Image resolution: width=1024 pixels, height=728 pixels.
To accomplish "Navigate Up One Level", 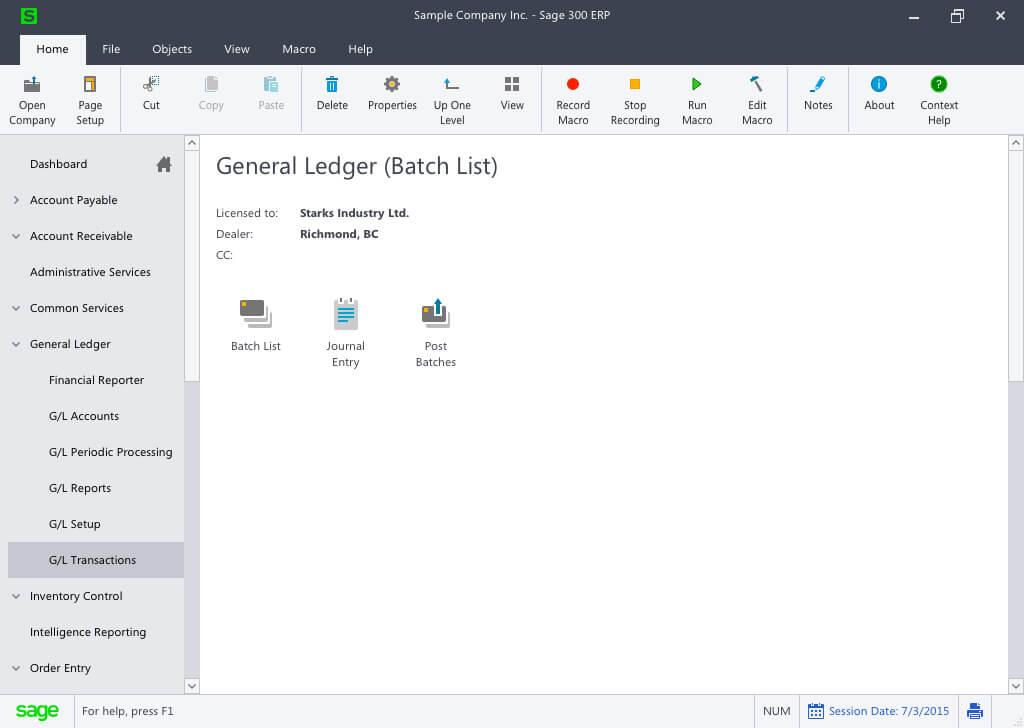I will (x=452, y=95).
